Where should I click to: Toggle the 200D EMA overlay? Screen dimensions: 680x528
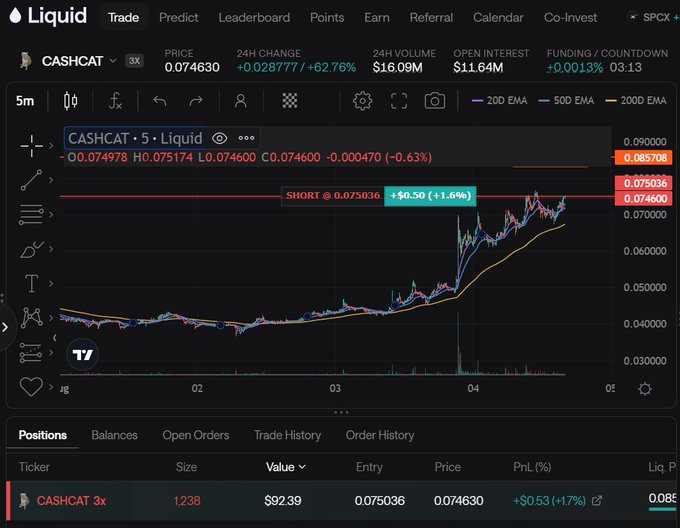pos(636,101)
